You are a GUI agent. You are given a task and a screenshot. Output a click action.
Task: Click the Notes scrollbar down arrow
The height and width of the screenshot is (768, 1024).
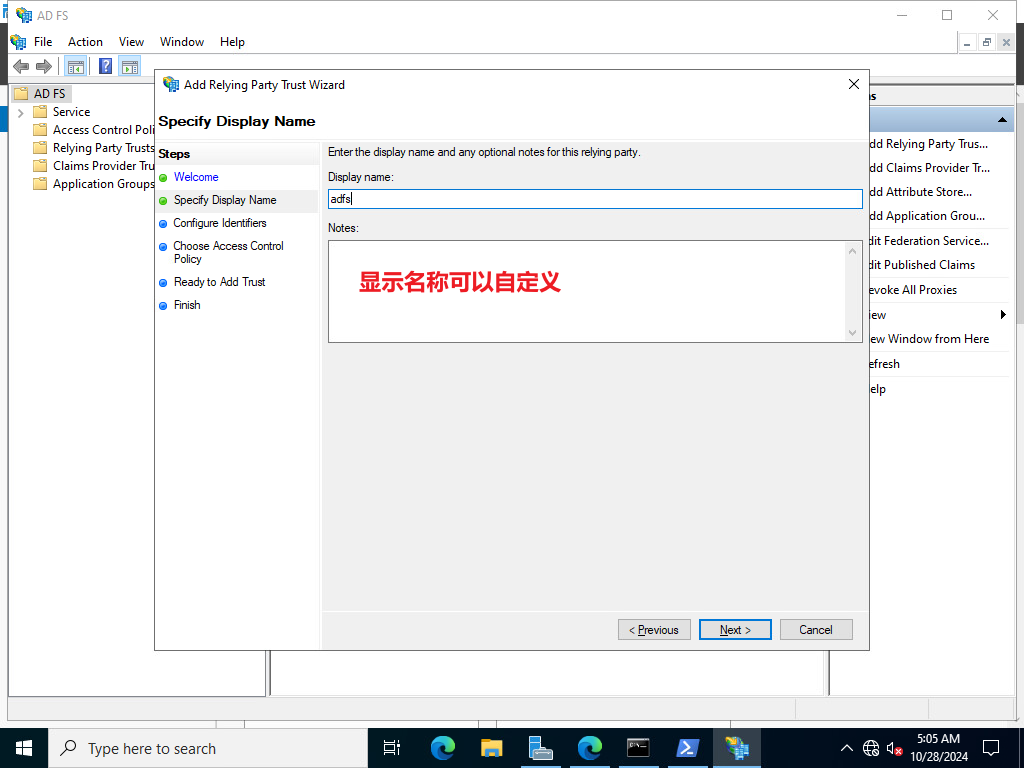pos(852,333)
